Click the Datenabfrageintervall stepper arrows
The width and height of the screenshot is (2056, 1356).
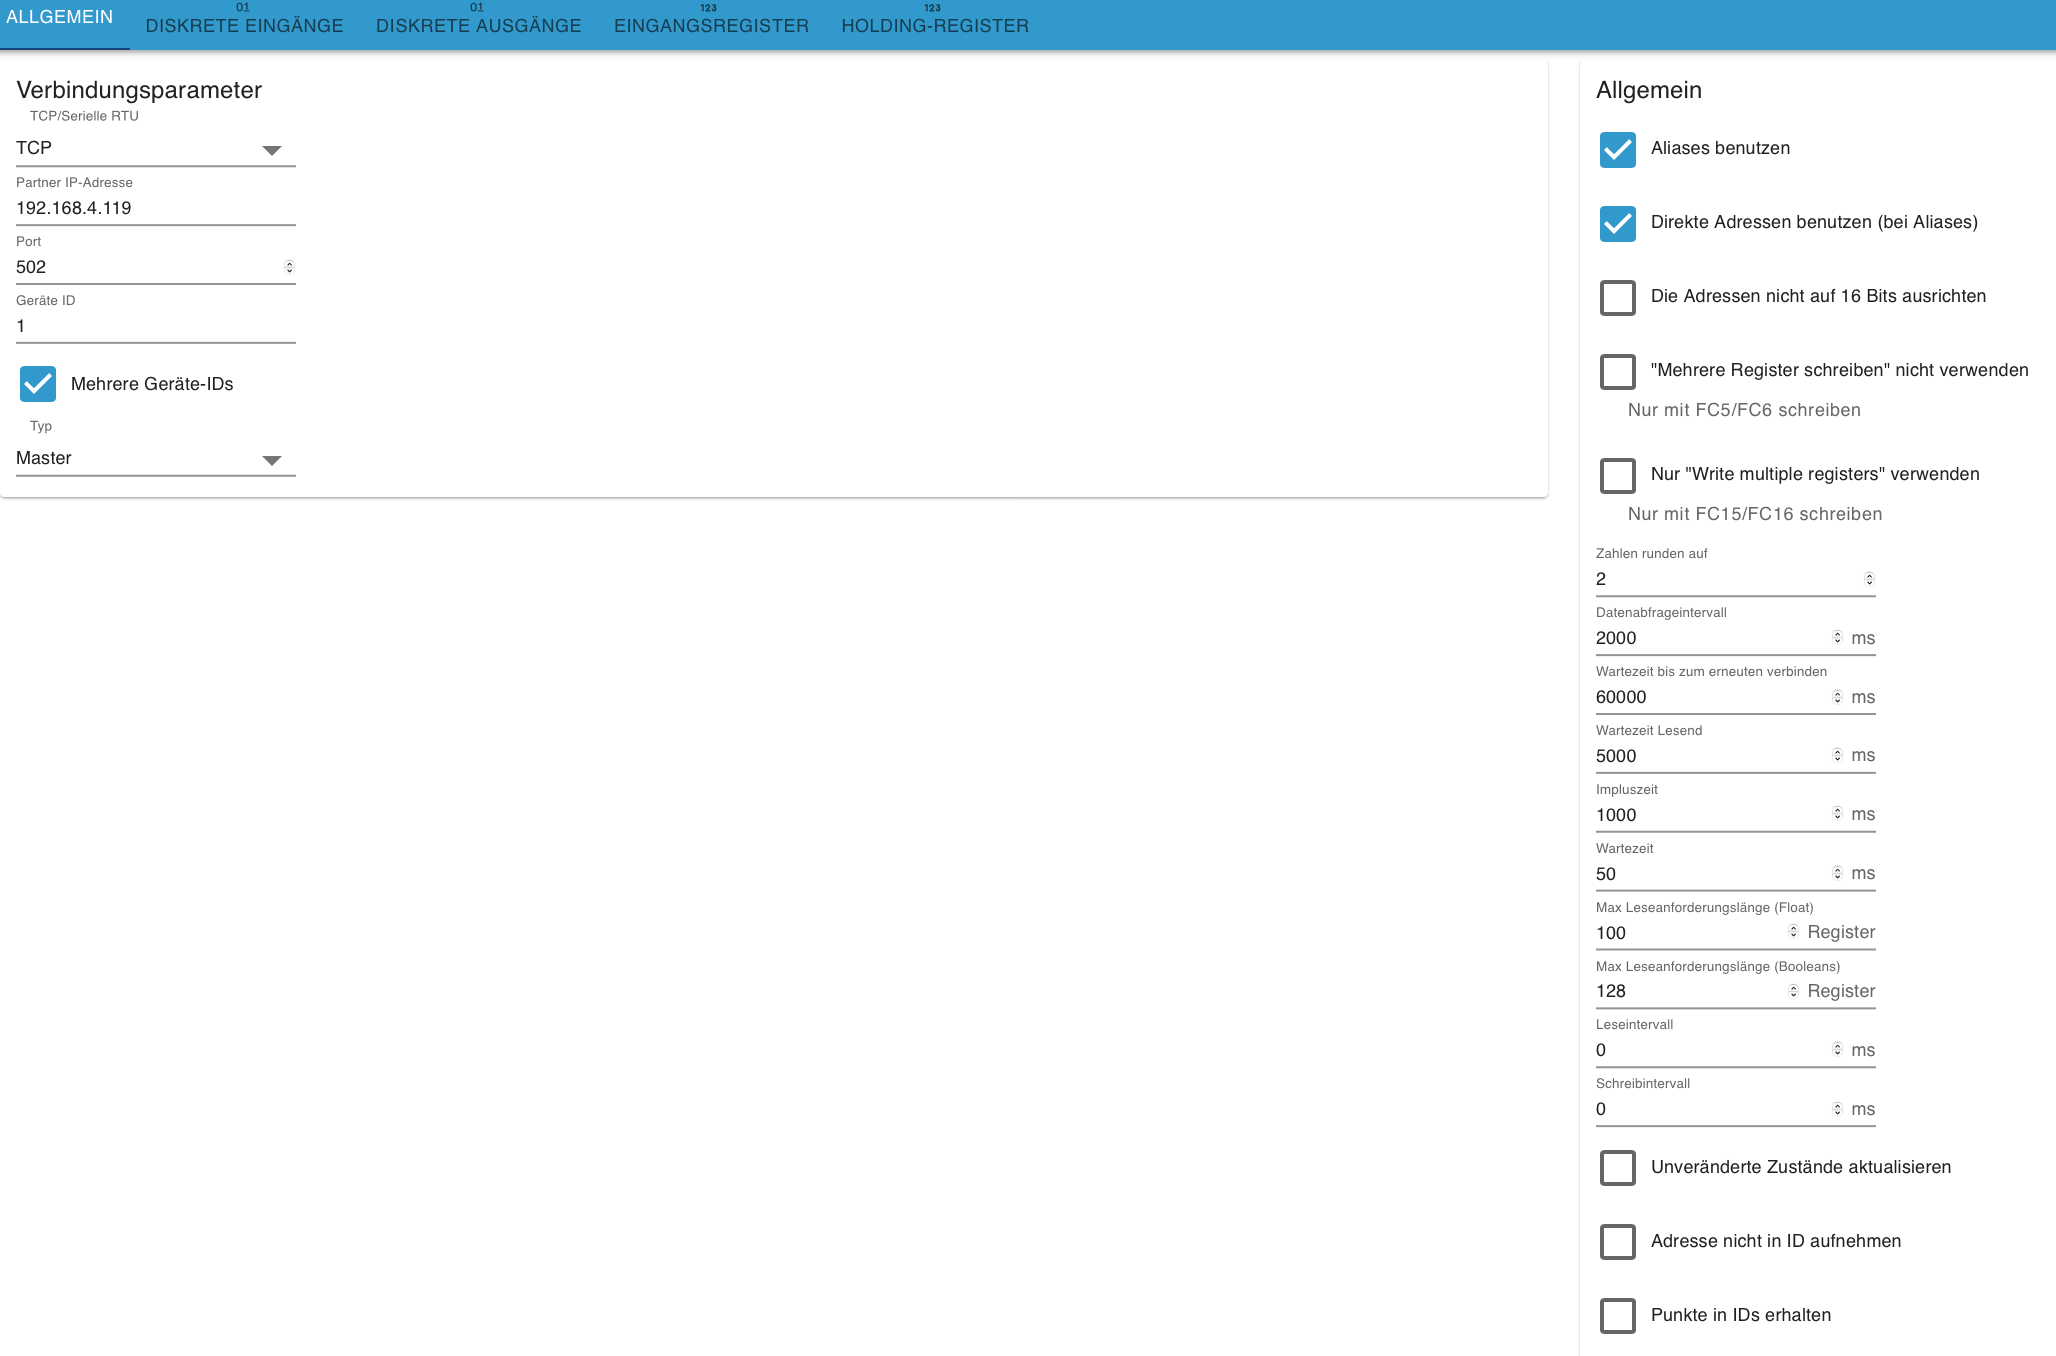point(1837,638)
